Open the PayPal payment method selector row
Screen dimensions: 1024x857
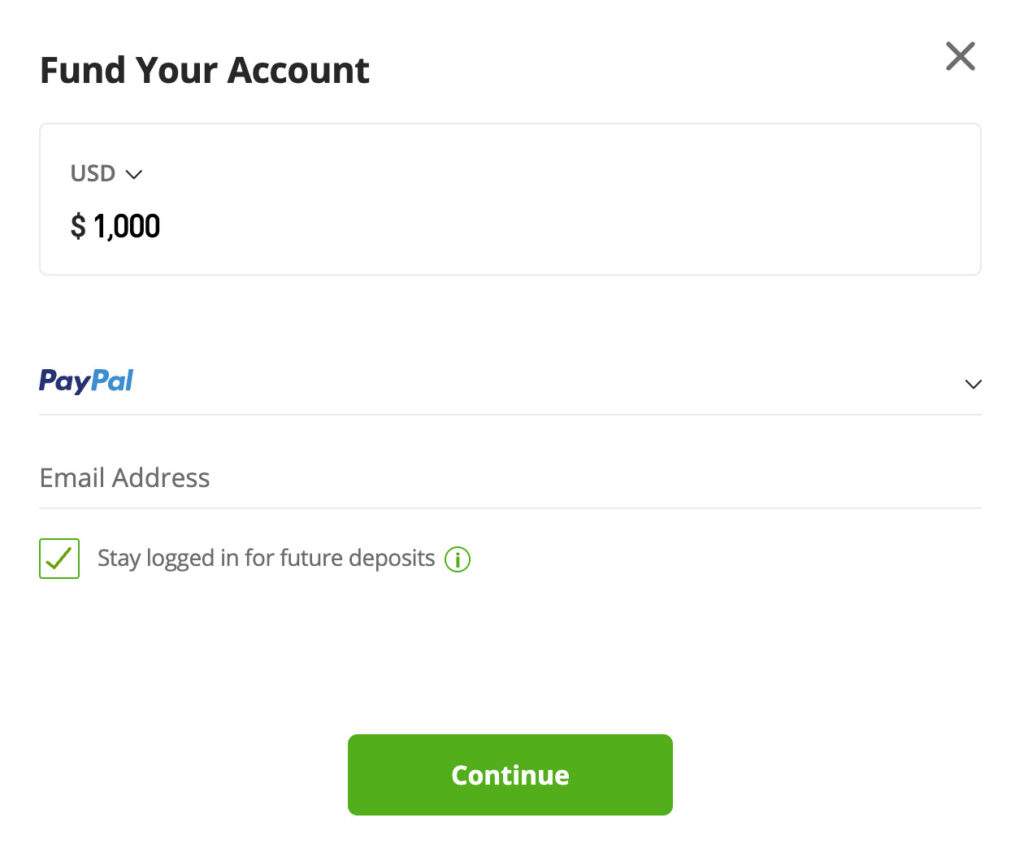coord(510,382)
